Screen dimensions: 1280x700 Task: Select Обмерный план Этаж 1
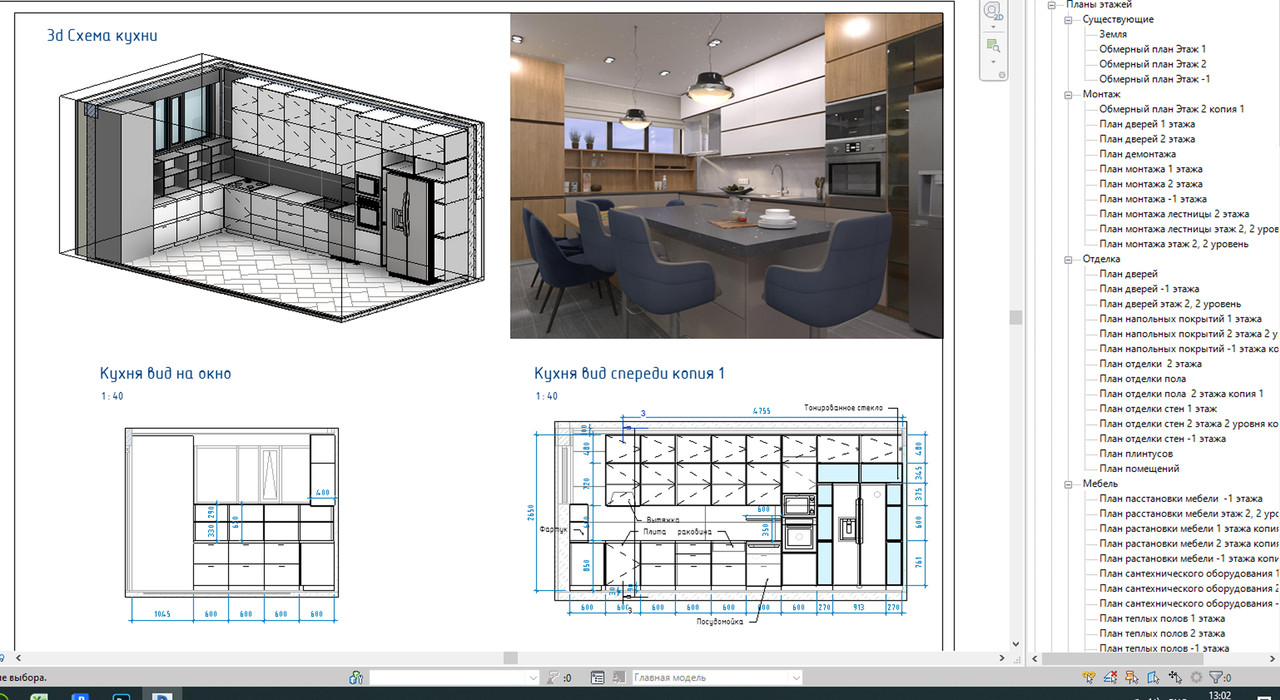(x=1152, y=49)
